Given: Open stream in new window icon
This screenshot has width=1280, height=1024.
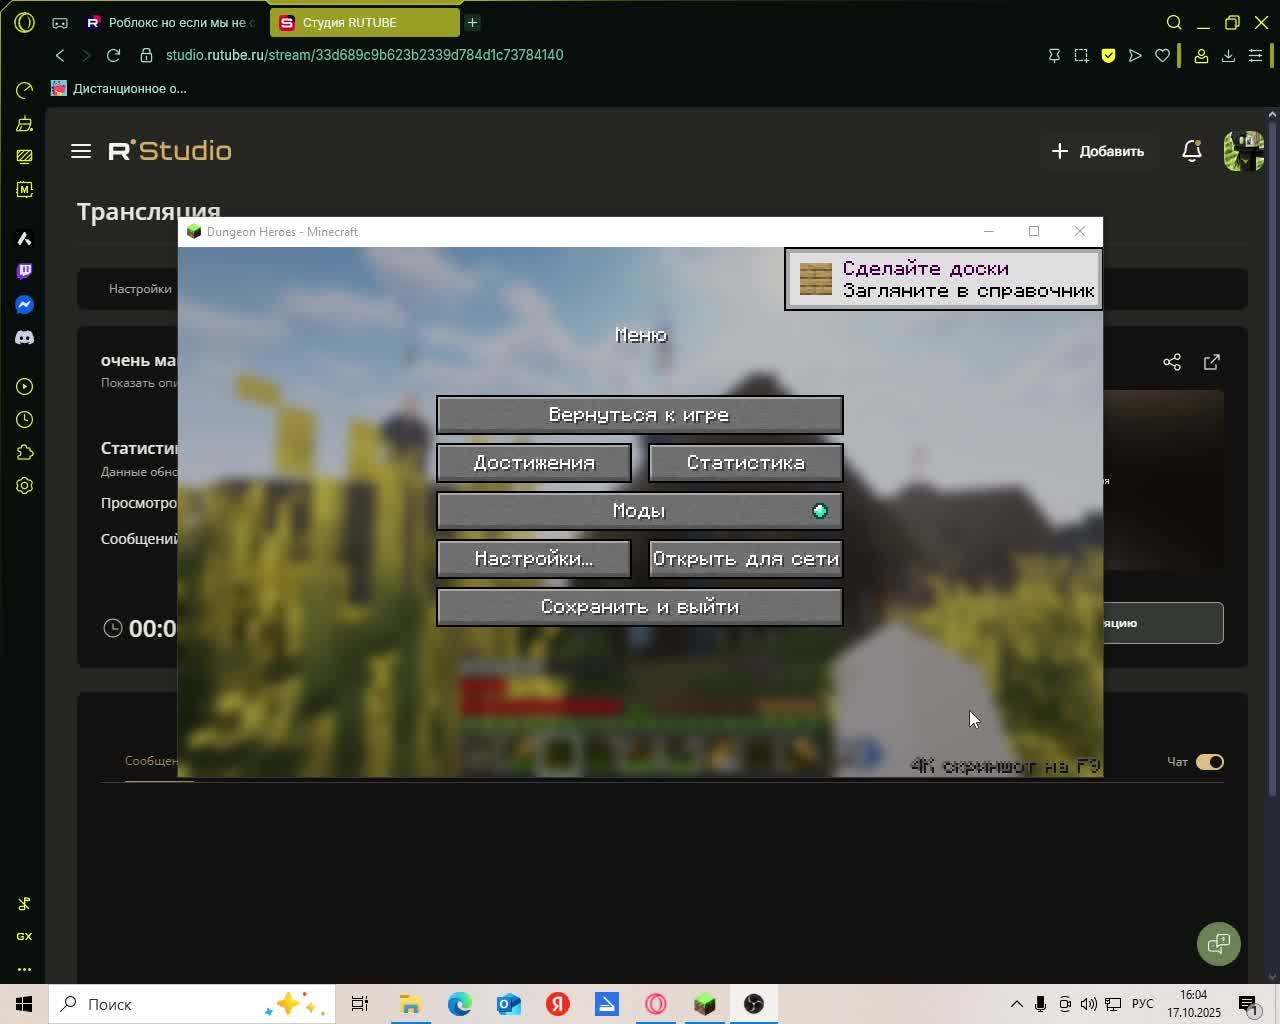Looking at the screenshot, I should 1212,362.
